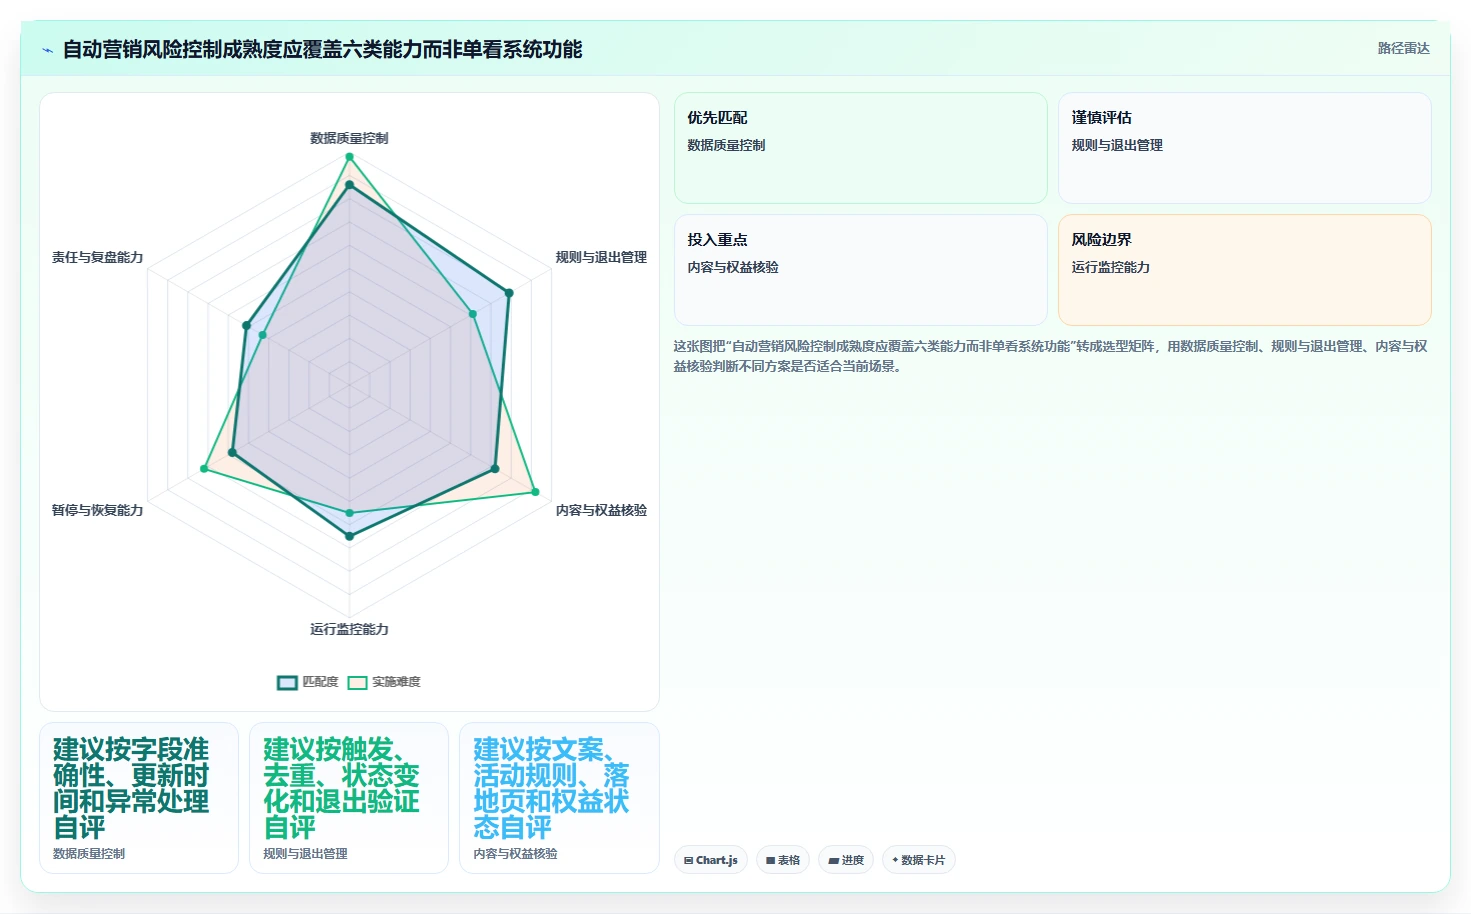This screenshot has width=1471, height=914.
Task: Click the 表格 tag icon
Action: (x=770, y=860)
